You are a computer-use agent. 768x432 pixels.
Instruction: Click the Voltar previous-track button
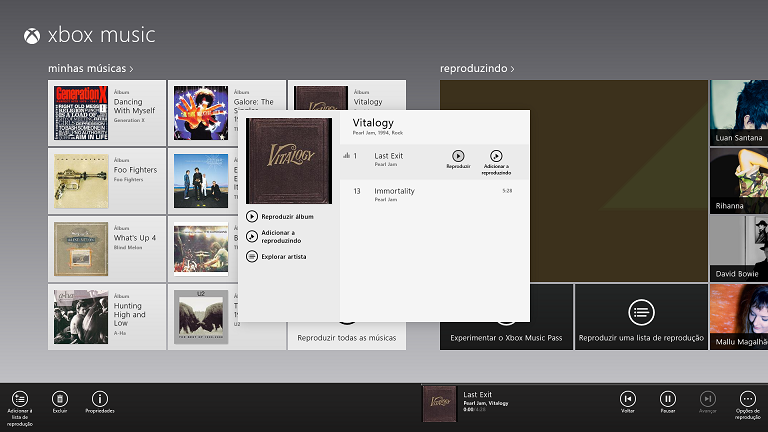click(x=628, y=399)
